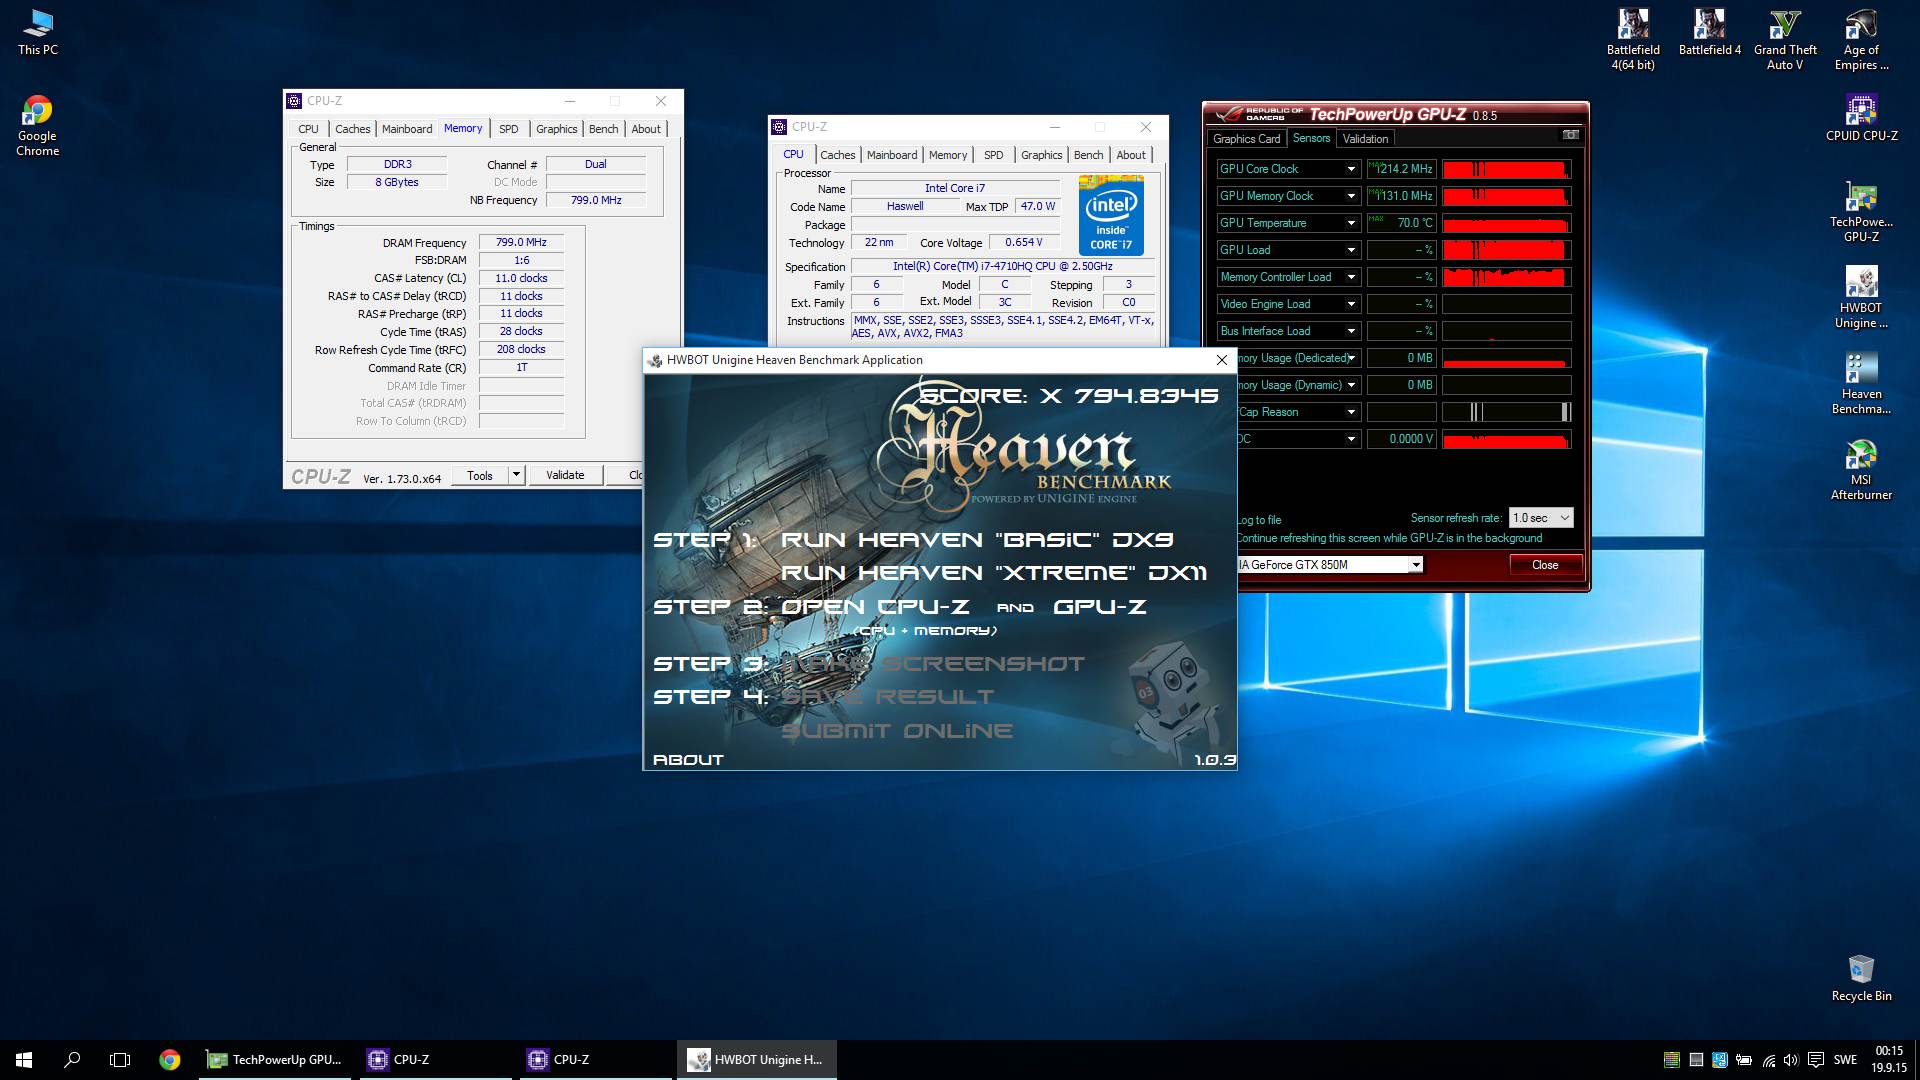Select Heaven Benchmark desktop shortcut

tap(1861, 384)
